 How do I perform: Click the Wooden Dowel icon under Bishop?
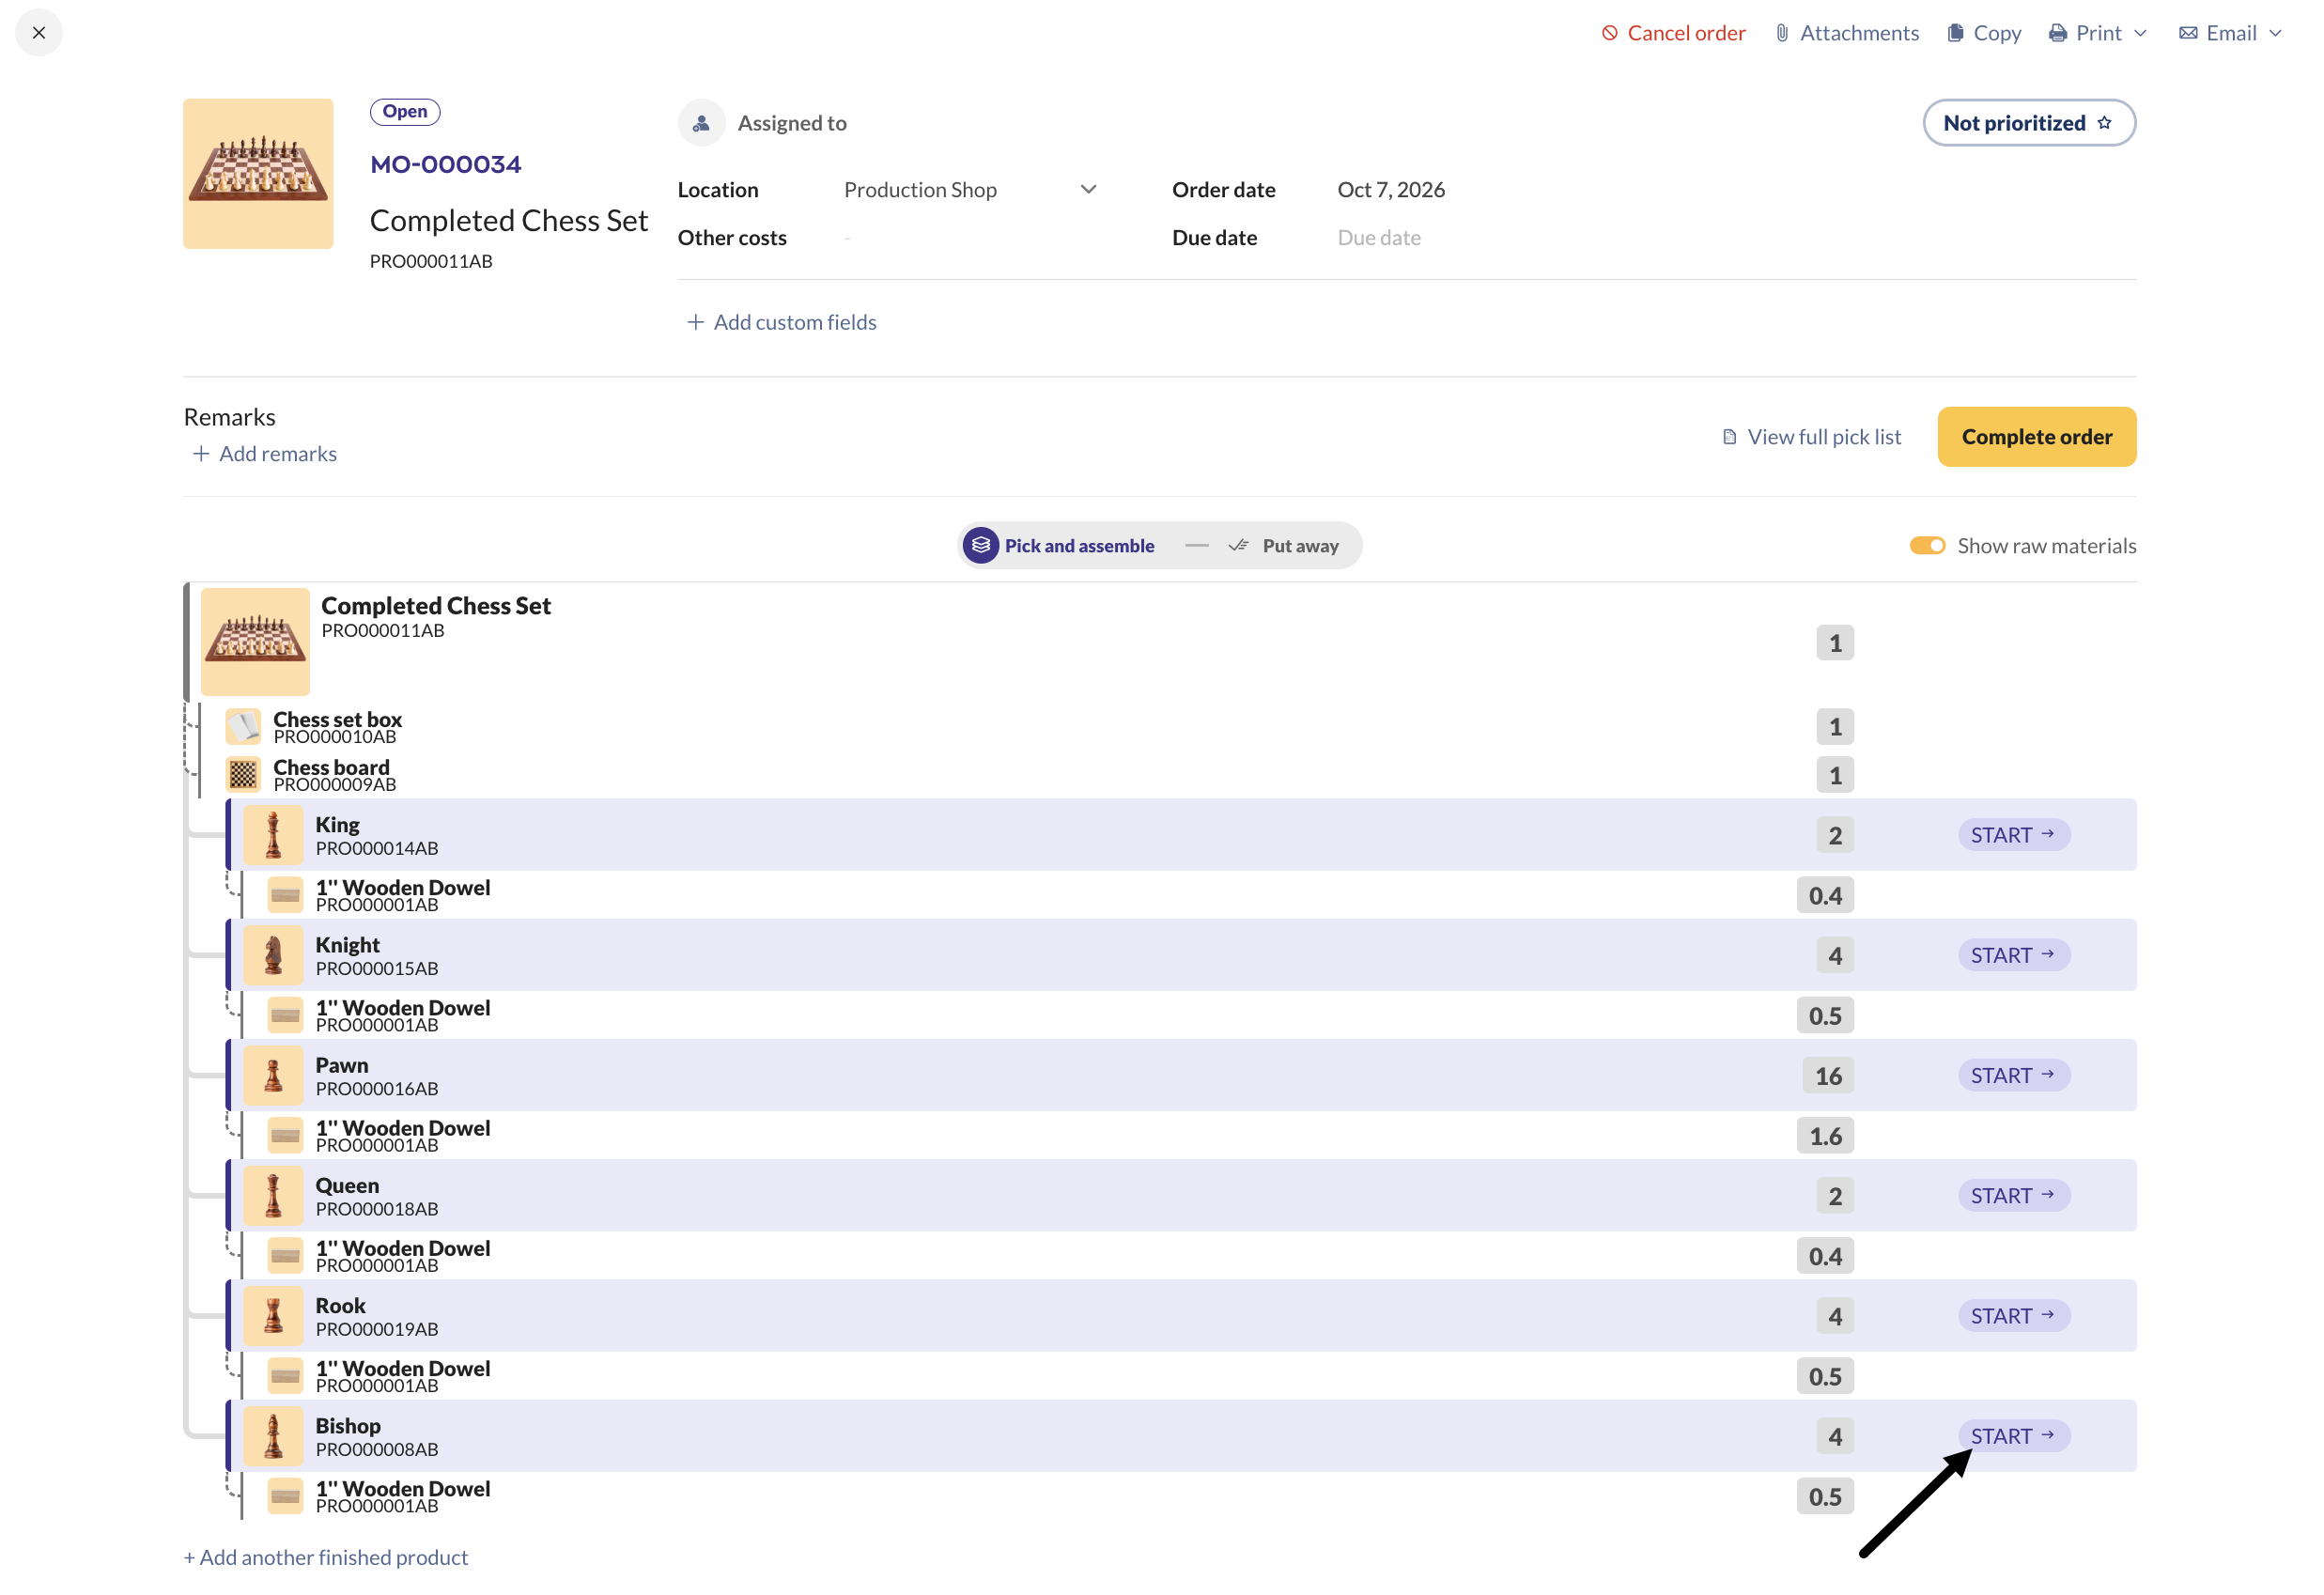285,1496
